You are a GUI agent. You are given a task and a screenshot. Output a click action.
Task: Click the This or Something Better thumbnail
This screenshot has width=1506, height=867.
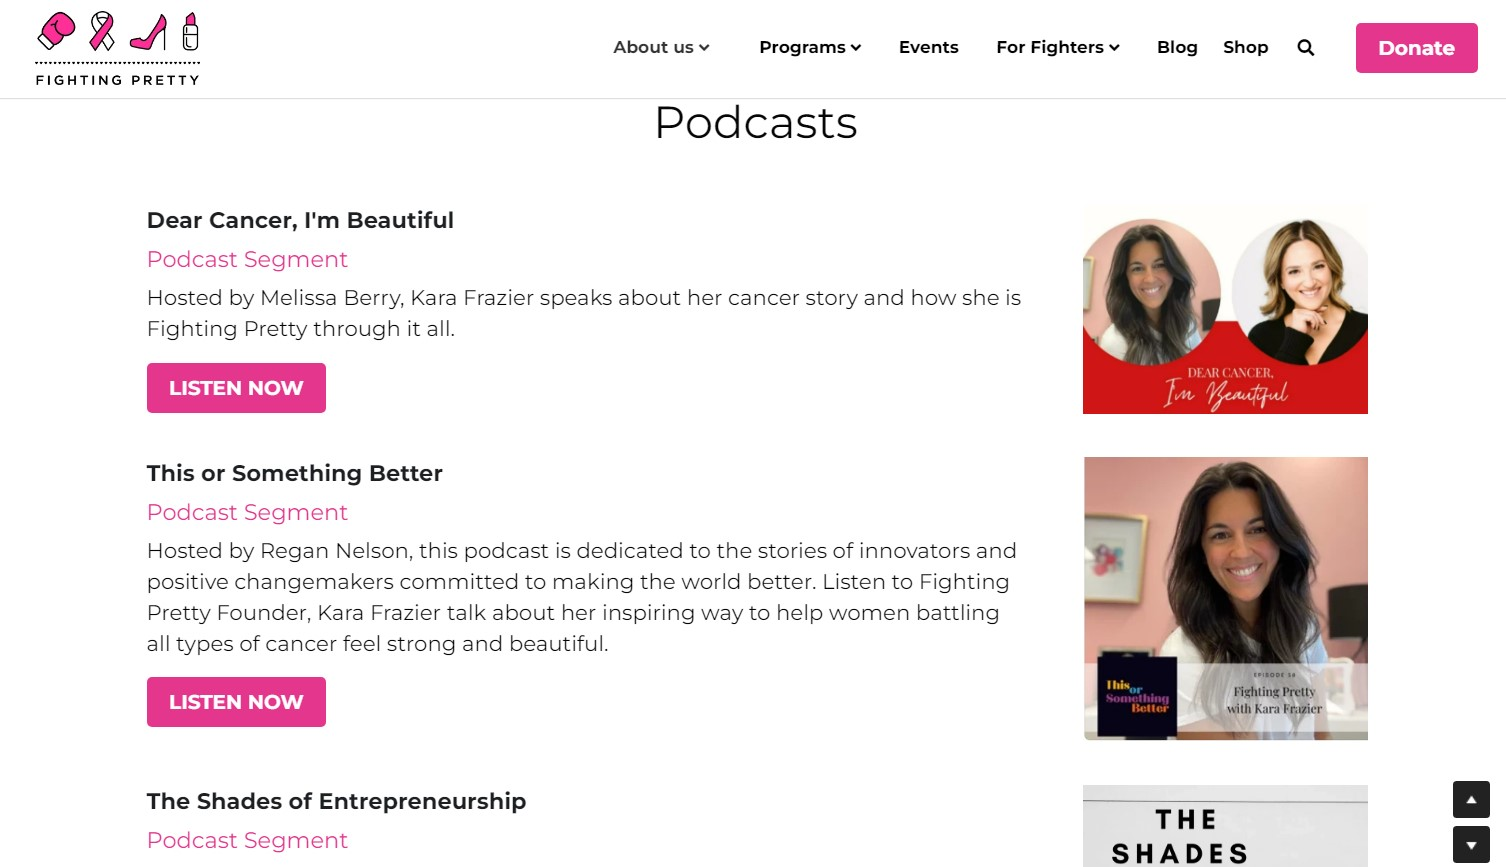click(x=1225, y=598)
